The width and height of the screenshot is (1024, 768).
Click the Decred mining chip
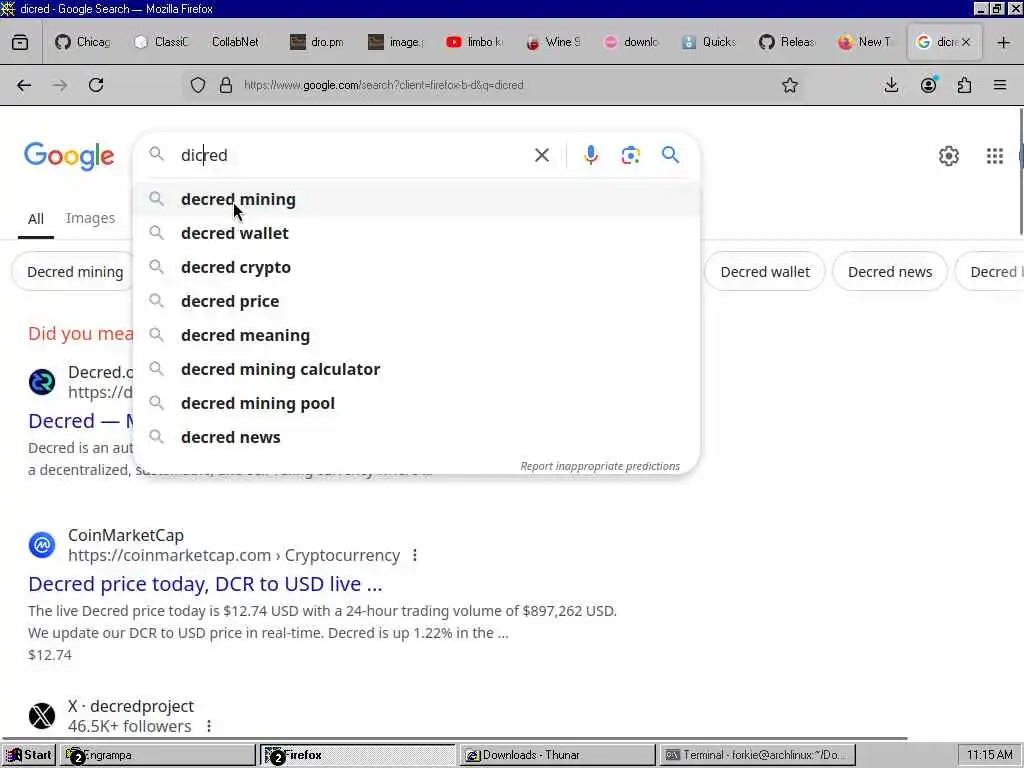pyautogui.click(x=74, y=272)
